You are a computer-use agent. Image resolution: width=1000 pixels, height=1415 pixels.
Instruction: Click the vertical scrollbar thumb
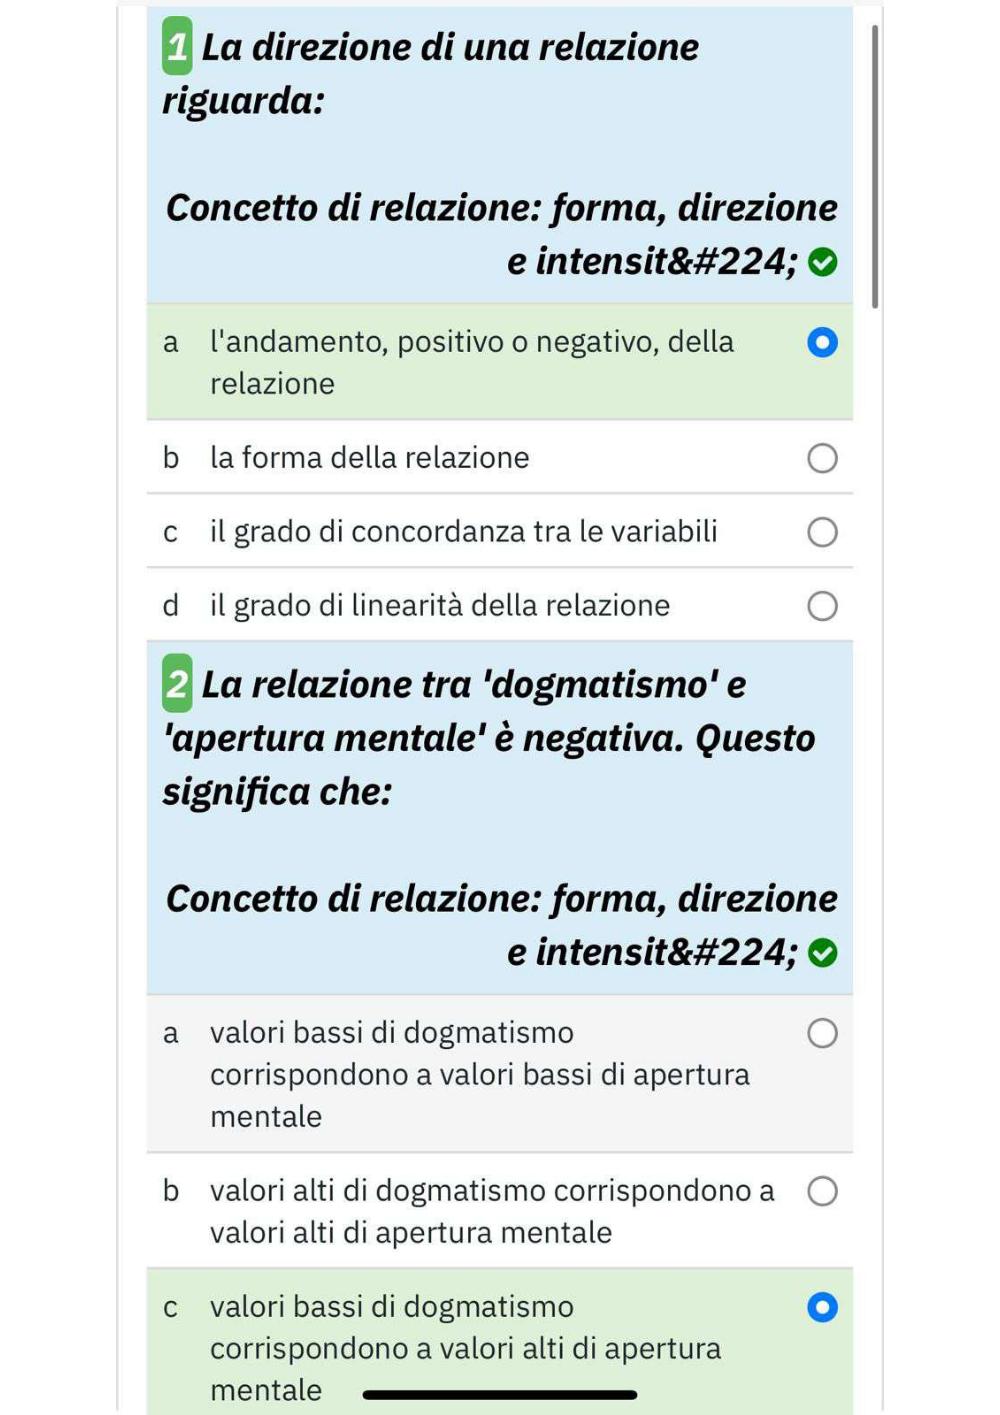click(875, 167)
